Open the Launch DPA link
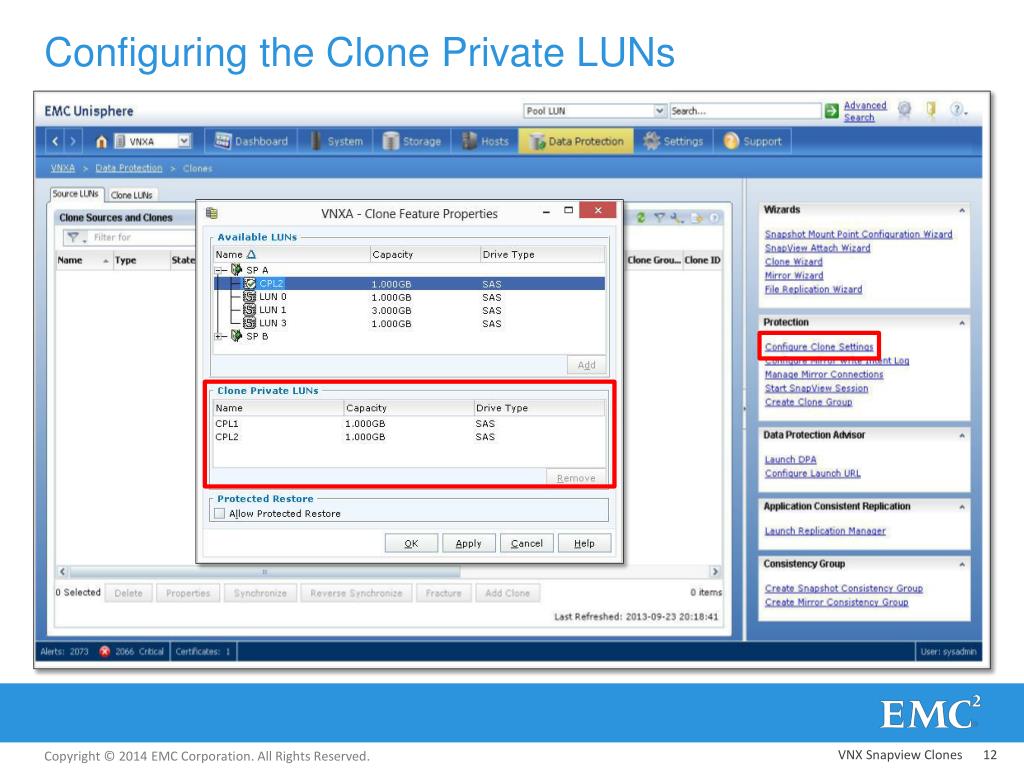The height and width of the screenshot is (768, 1024). click(x=790, y=460)
